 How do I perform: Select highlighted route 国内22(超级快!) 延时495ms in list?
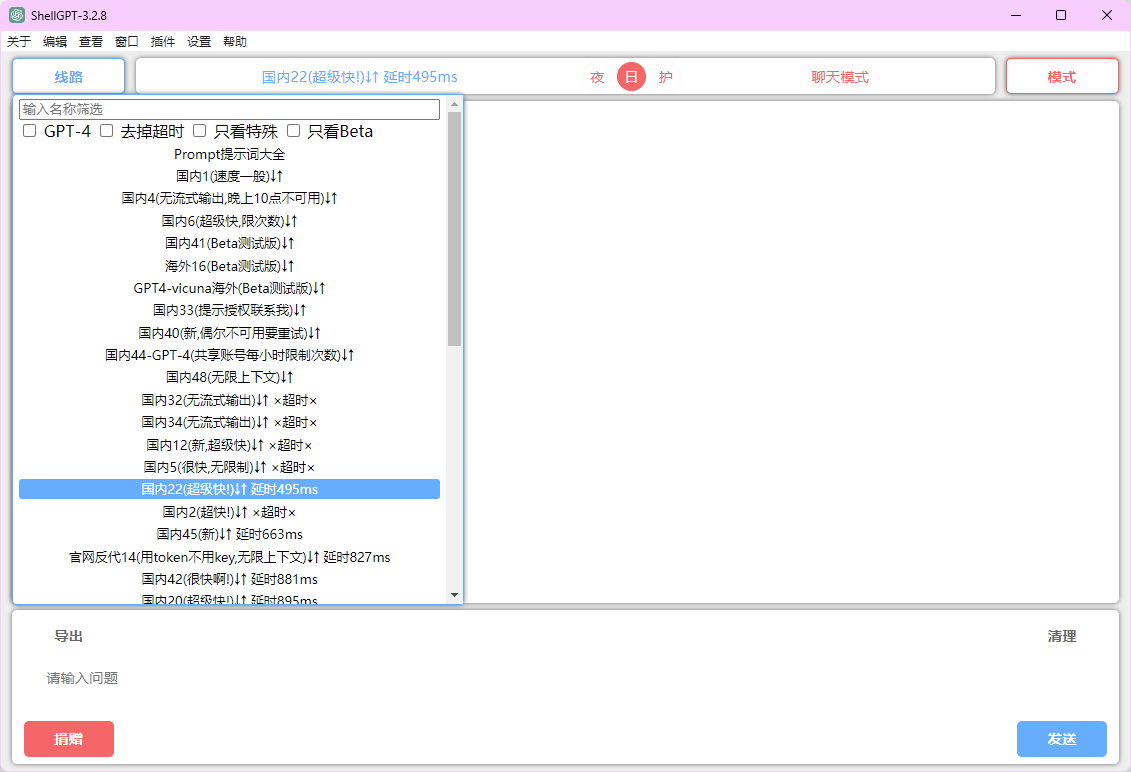click(x=229, y=489)
